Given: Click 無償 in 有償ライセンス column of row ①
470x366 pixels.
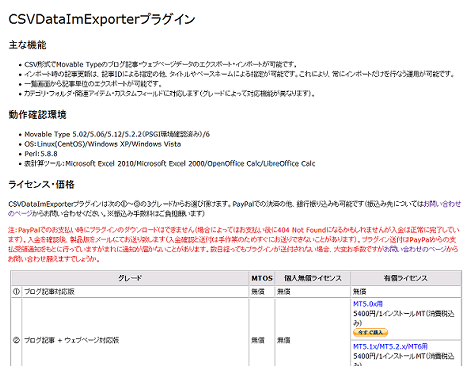Looking at the screenshot, I should 359,292.
